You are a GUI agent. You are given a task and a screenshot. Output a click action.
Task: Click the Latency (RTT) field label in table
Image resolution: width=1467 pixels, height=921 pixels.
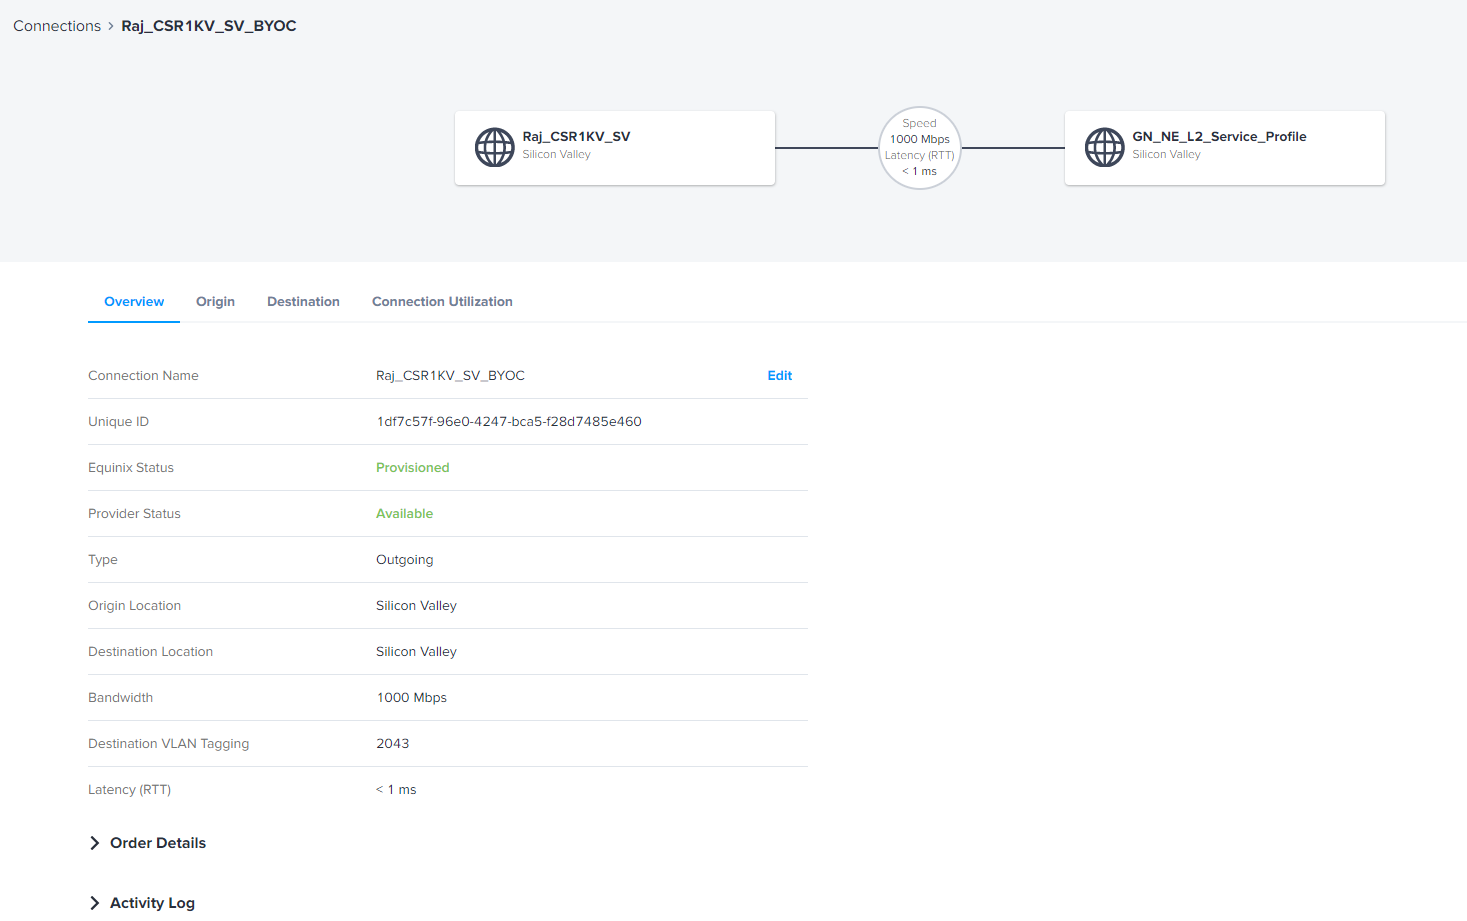[129, 790]
